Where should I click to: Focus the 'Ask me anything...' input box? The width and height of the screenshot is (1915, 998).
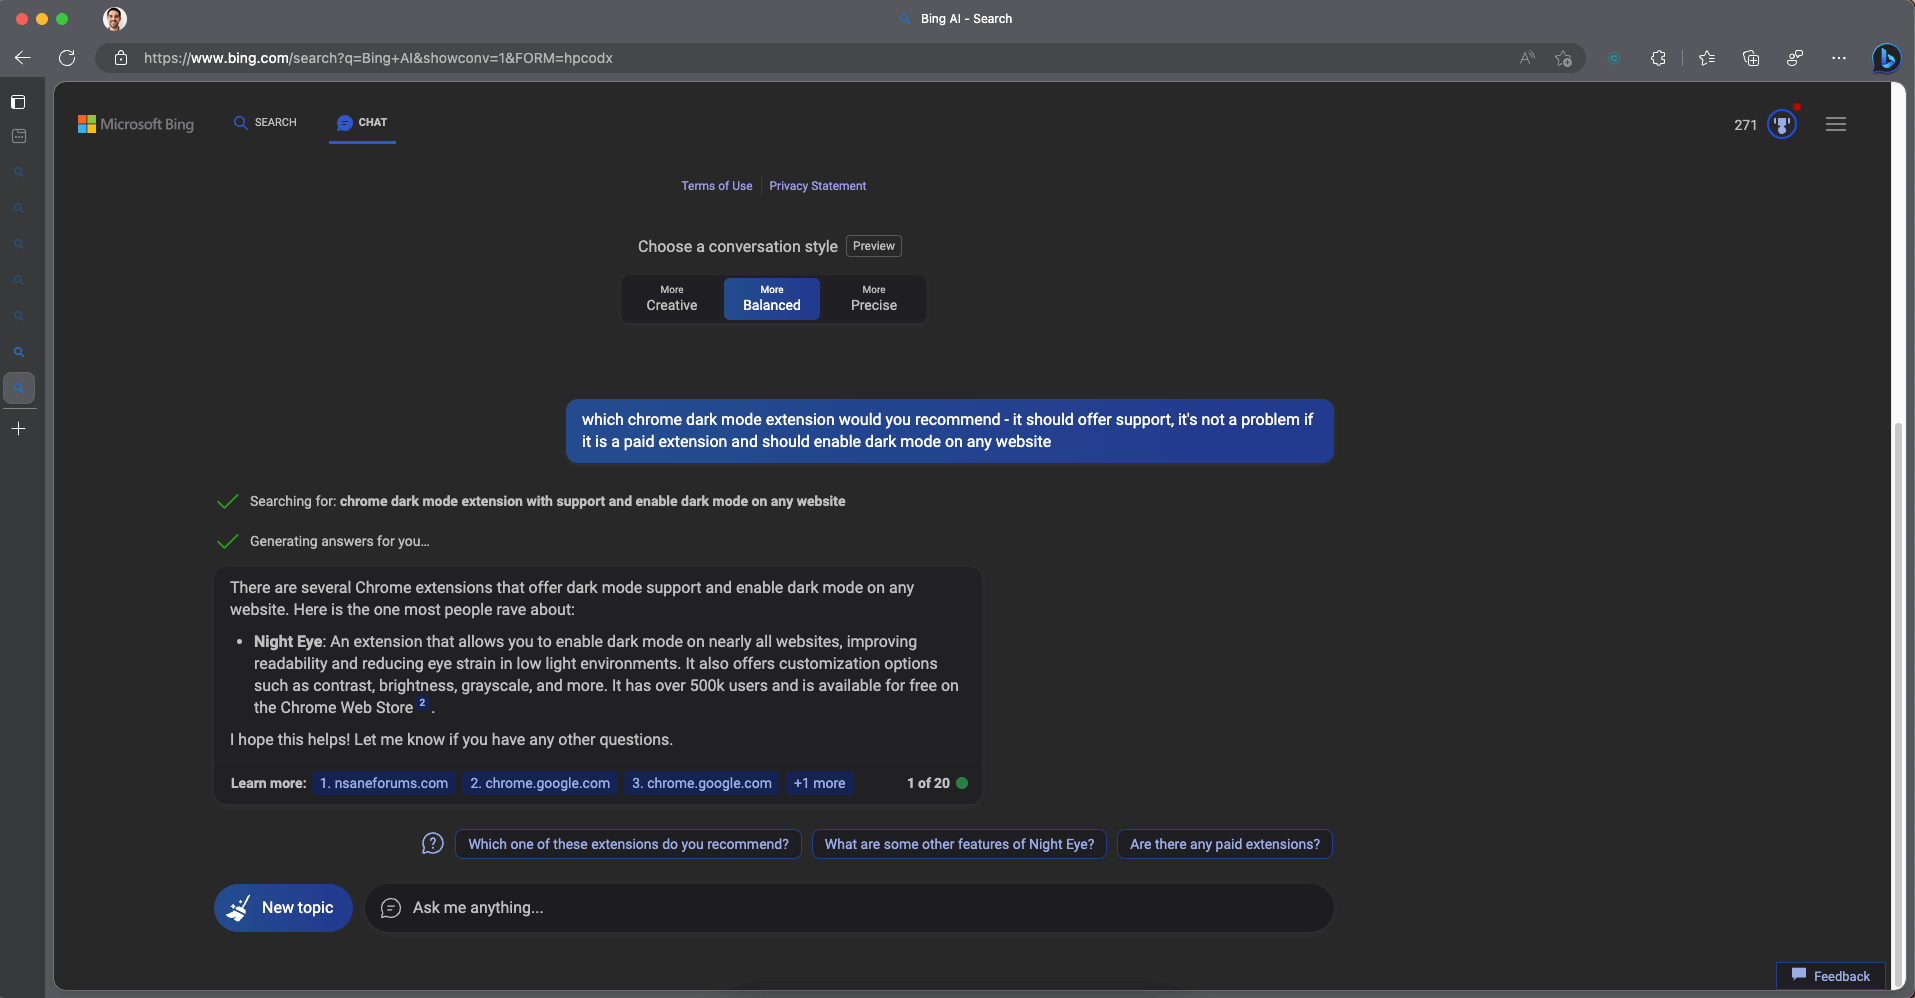pyautogui.click(x=850, y=908)
